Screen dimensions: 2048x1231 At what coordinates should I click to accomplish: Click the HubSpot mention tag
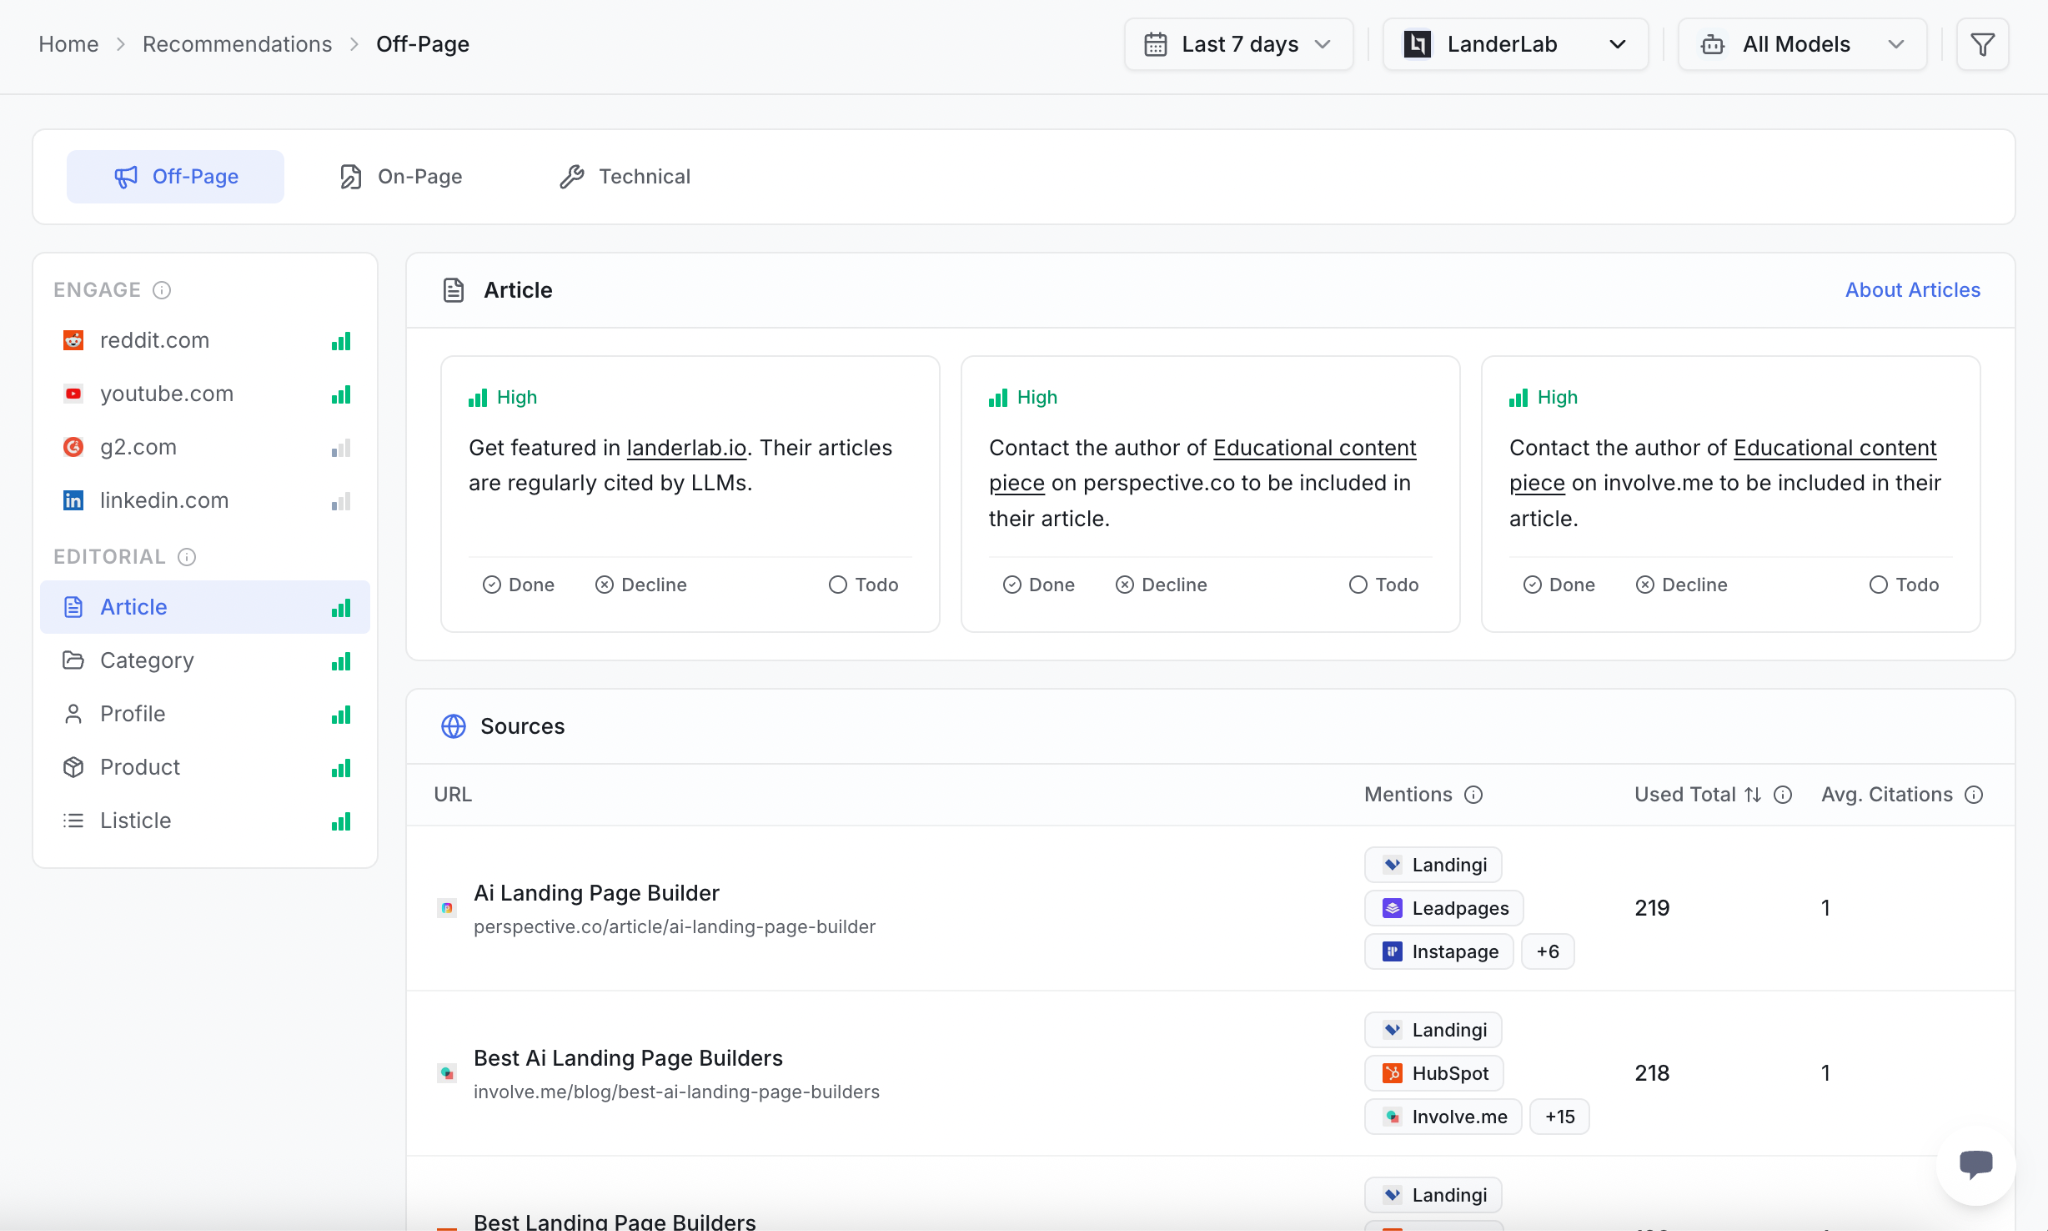(x=1434, y=1074)
